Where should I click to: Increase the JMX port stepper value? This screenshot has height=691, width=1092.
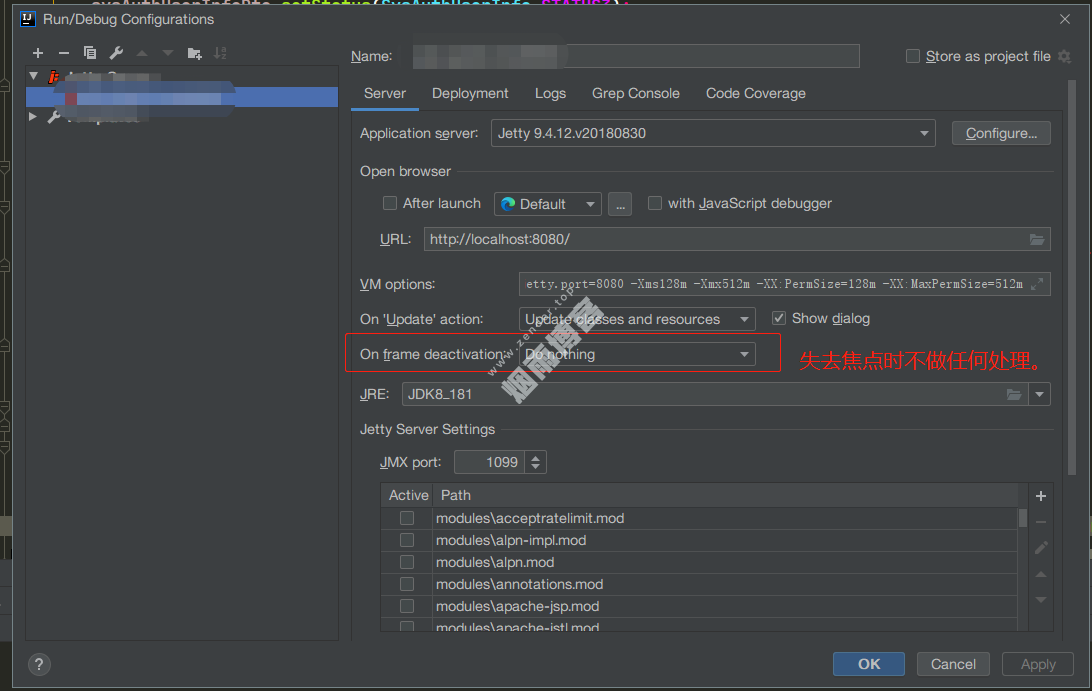coord(536,457)
